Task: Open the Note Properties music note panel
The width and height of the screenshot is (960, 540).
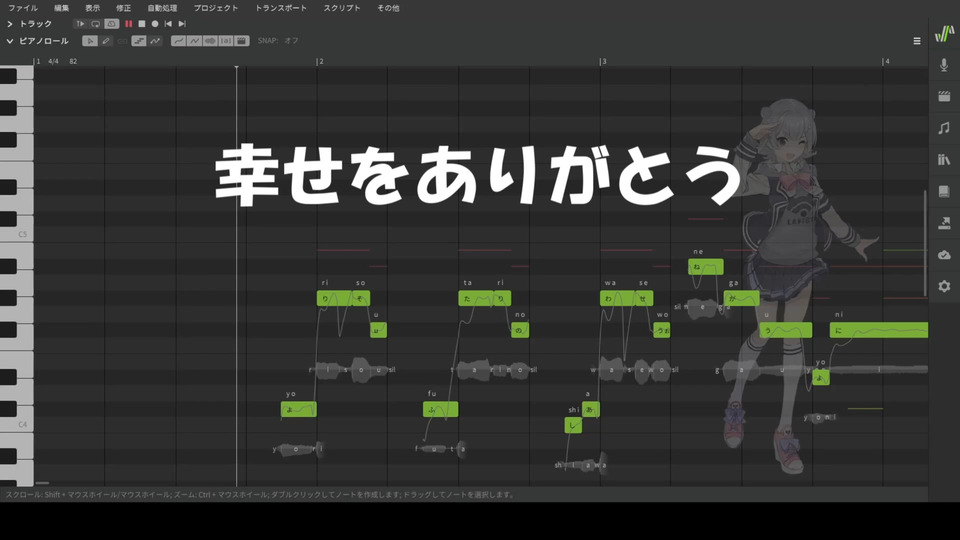Action: click(943, 128)
